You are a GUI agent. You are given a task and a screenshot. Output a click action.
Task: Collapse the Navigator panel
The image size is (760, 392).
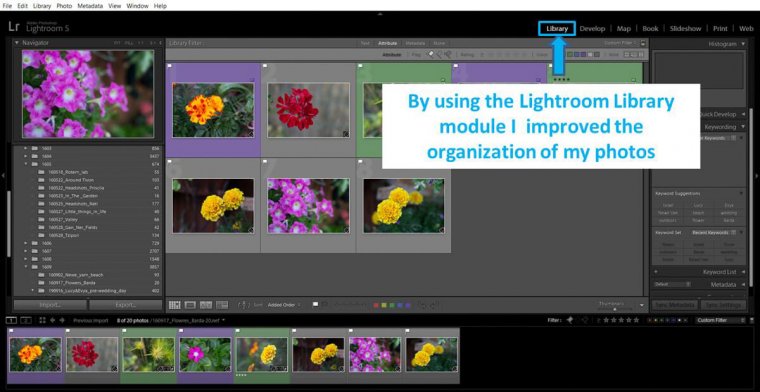[x=17, y=43]
